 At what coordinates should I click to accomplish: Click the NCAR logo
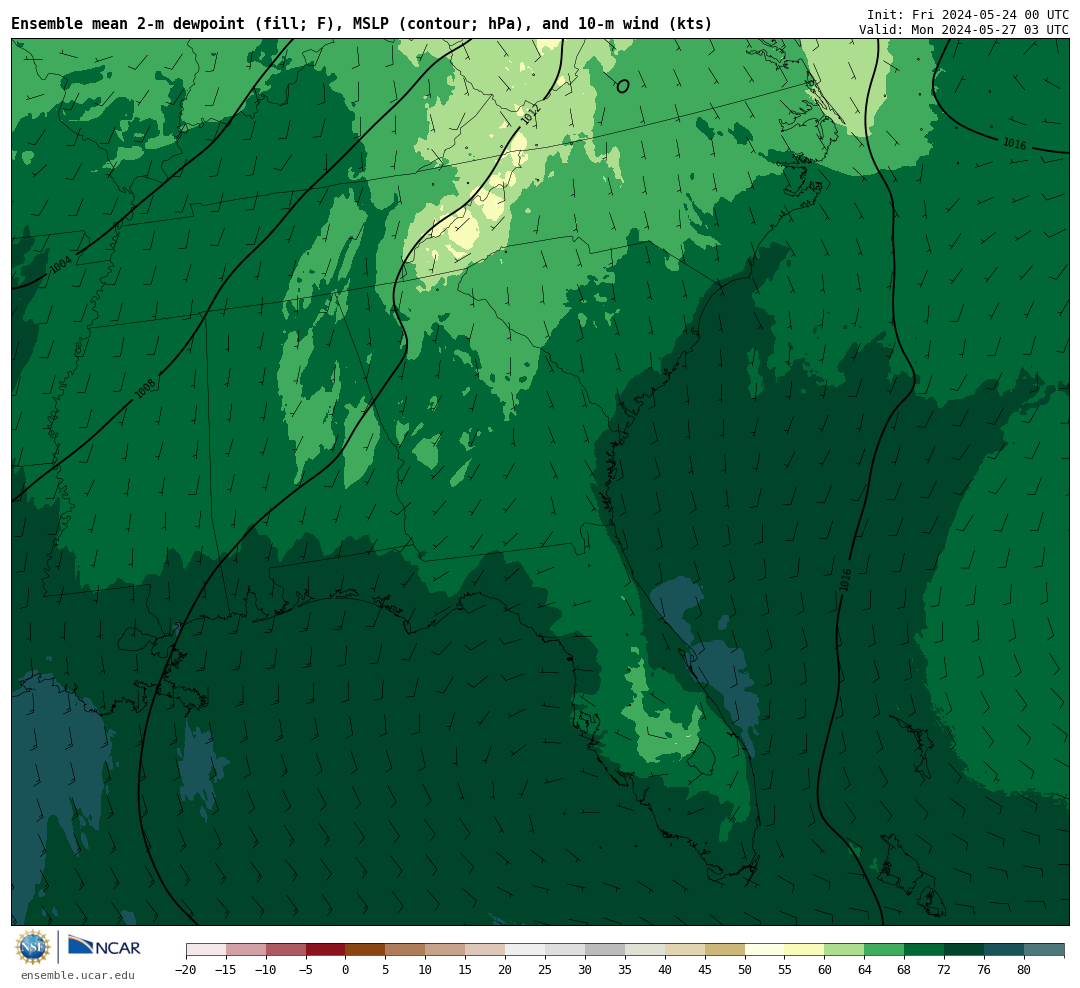[104, 946]
